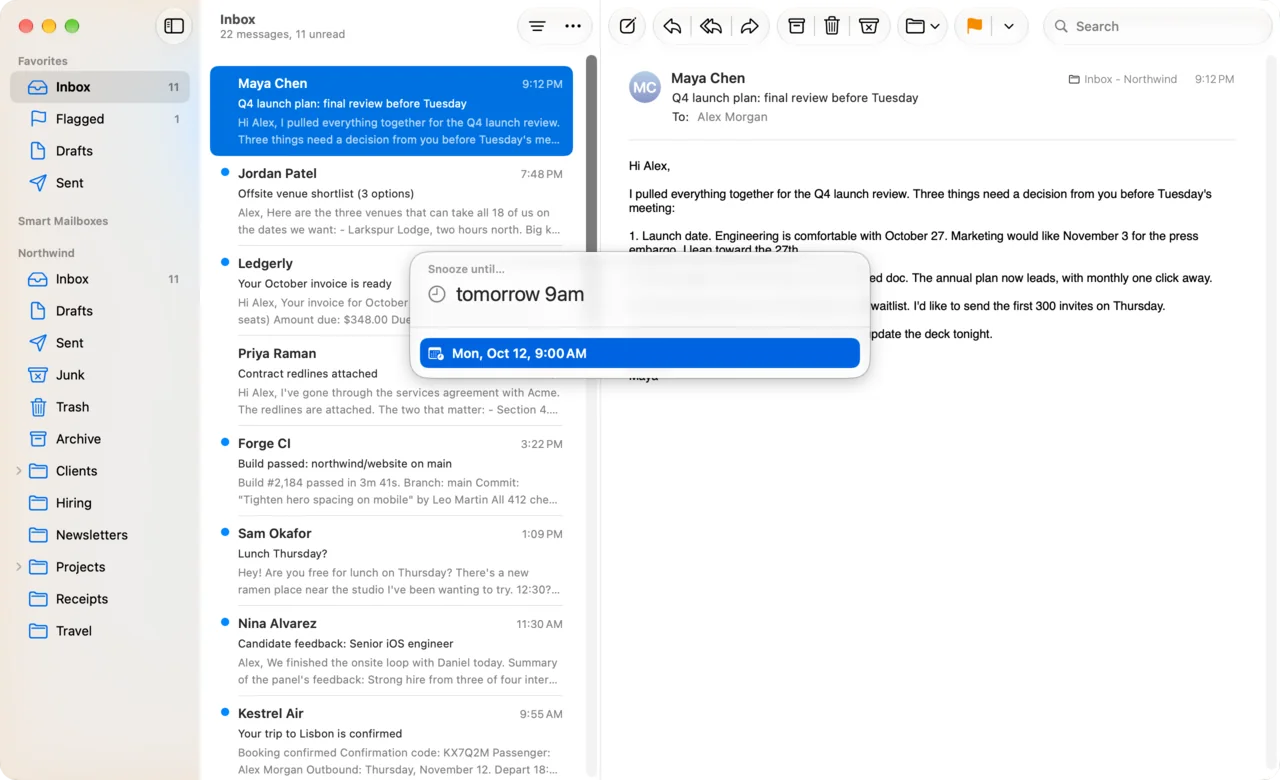This screenshot has width=1280, height=780.
Task: Open the flag color dropdown arrow
Action: coord(1009,26)
